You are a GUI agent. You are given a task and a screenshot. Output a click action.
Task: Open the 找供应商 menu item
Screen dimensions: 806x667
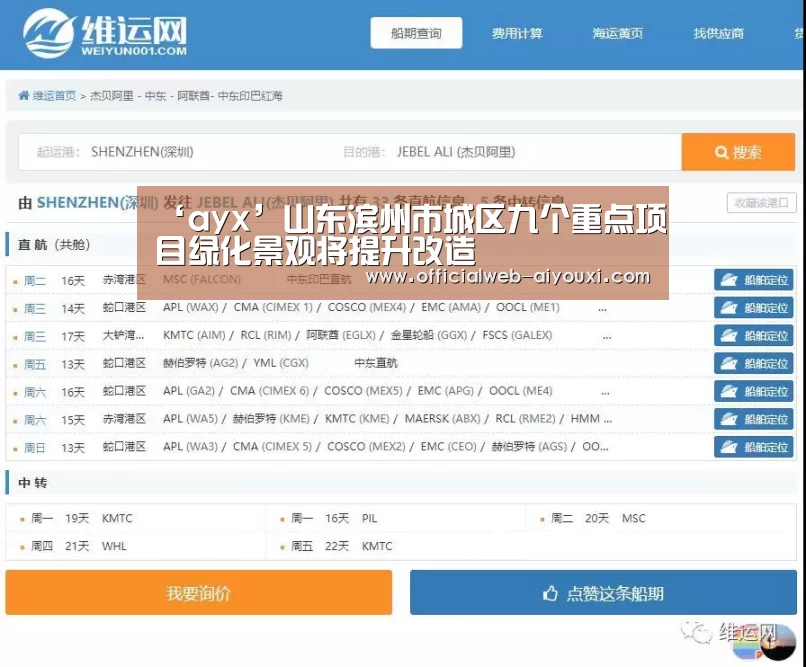(718, 33)
